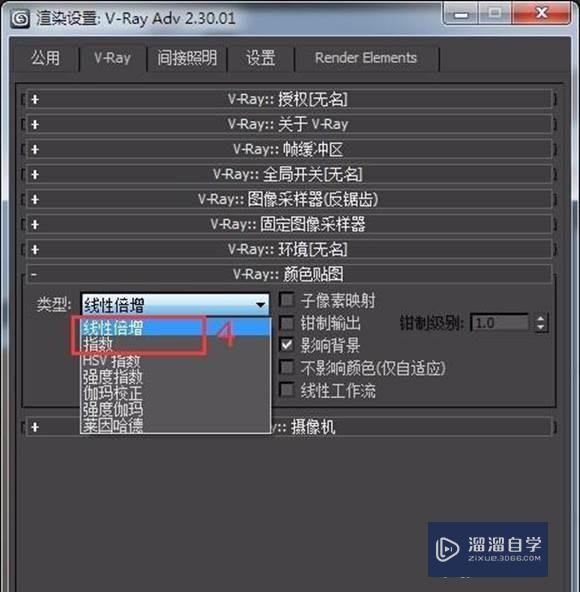
Task: Enable 不影响颜色(仅自适应) checkbox
Action: (287, 368)
